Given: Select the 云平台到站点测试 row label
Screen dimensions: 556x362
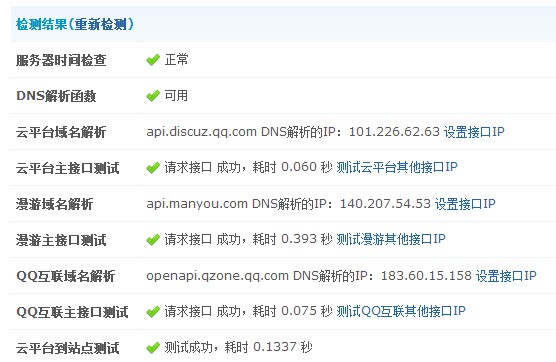Looking at the screenshot, I should [67, 348].
